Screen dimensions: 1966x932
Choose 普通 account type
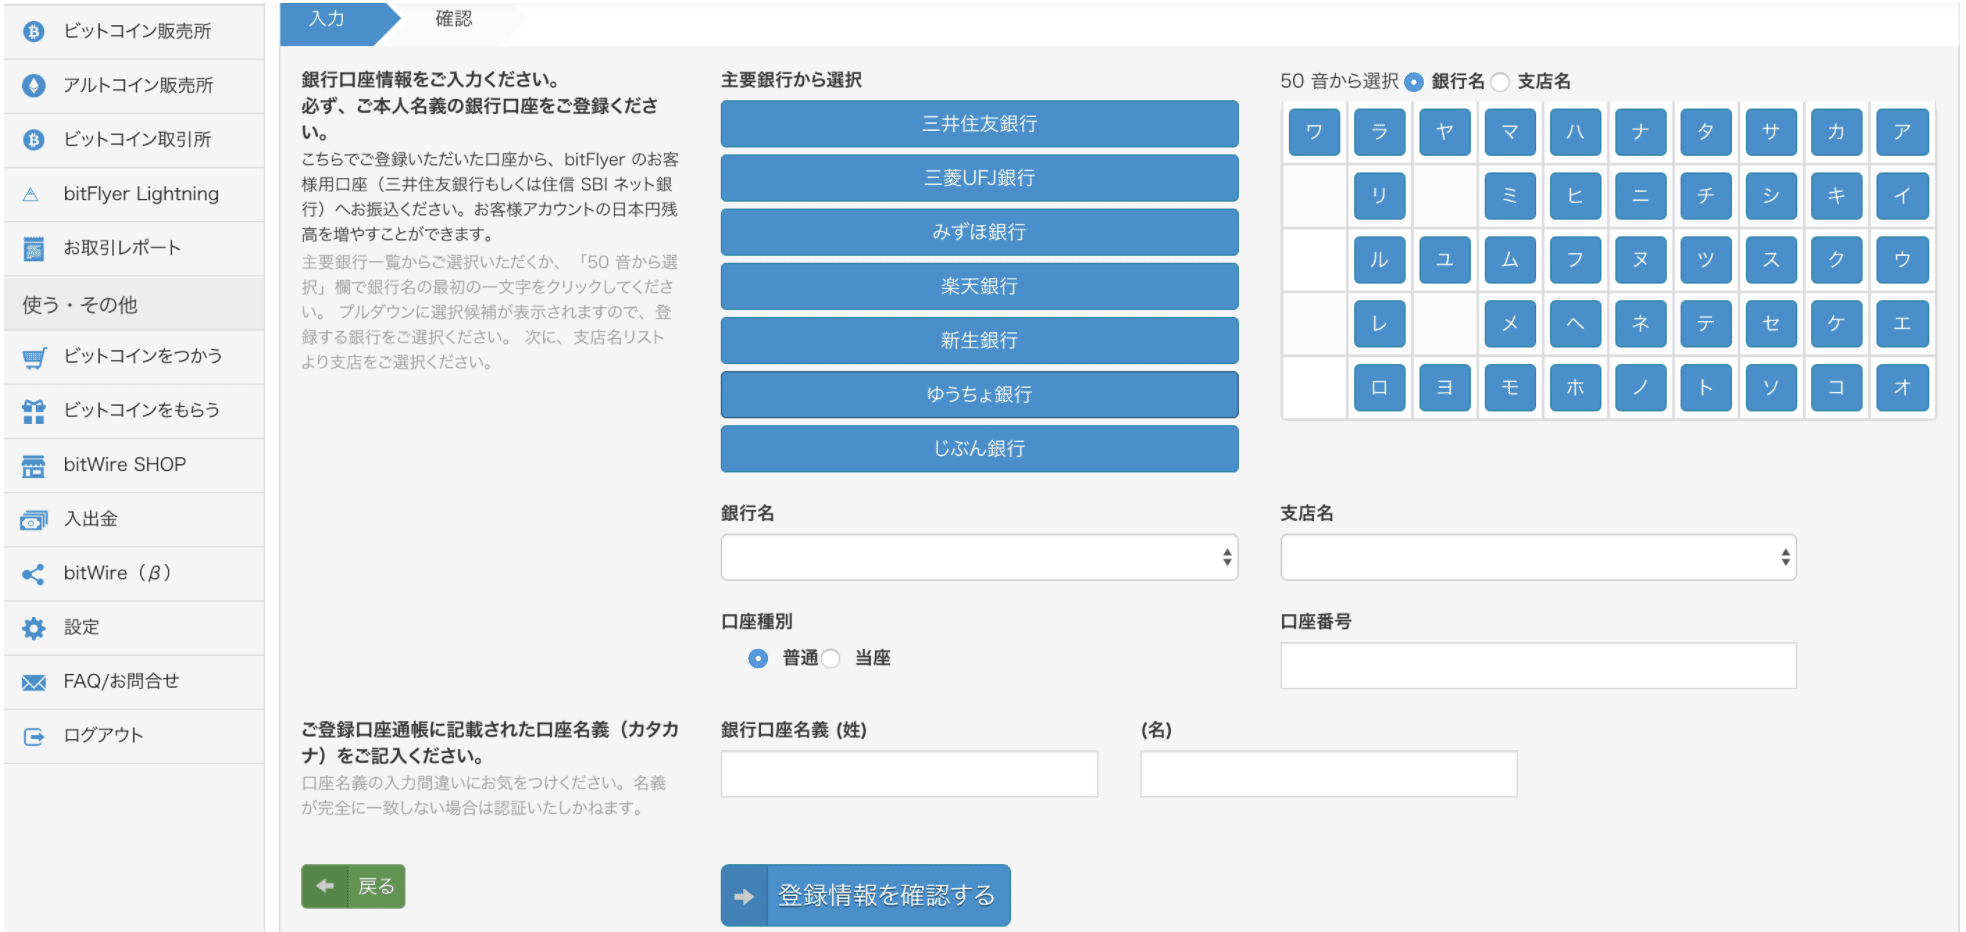click(x=758, y=658)
